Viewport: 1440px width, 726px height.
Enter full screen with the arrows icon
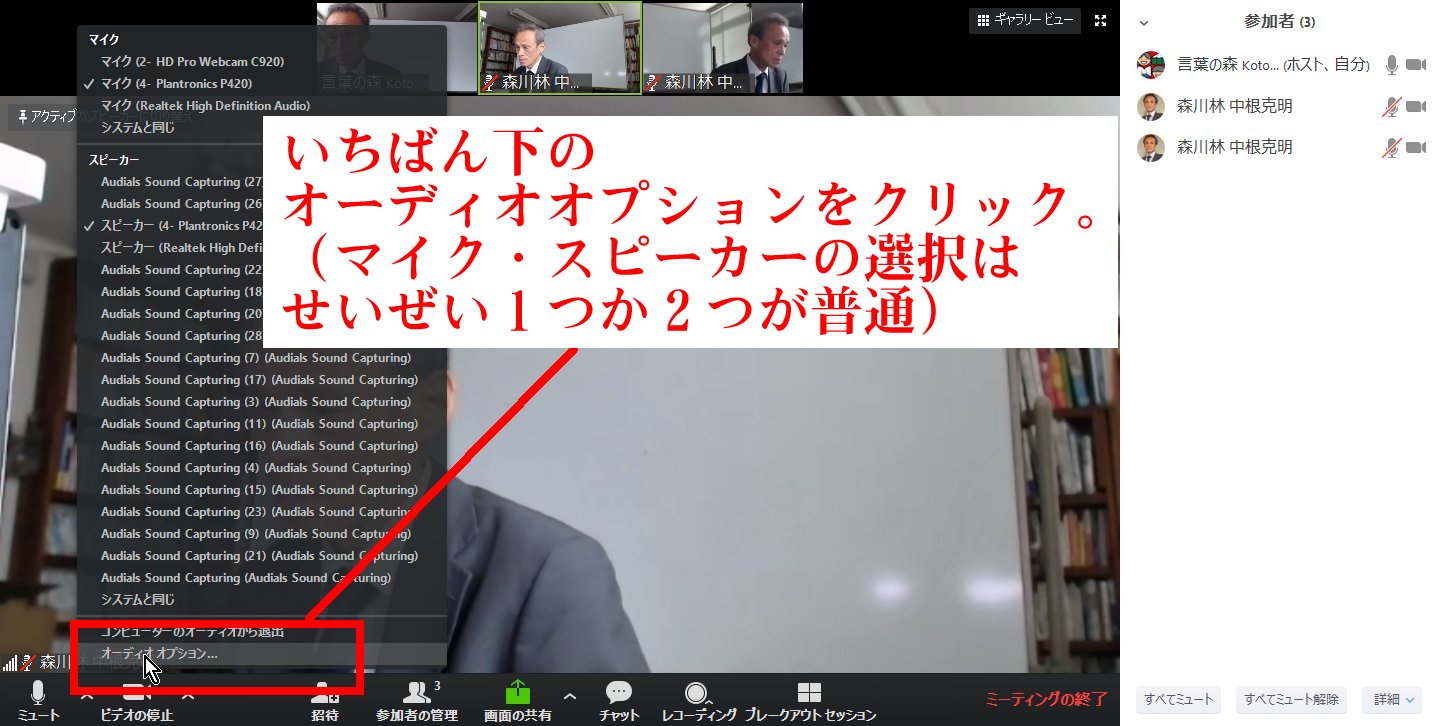click(x=1100, y=20)
